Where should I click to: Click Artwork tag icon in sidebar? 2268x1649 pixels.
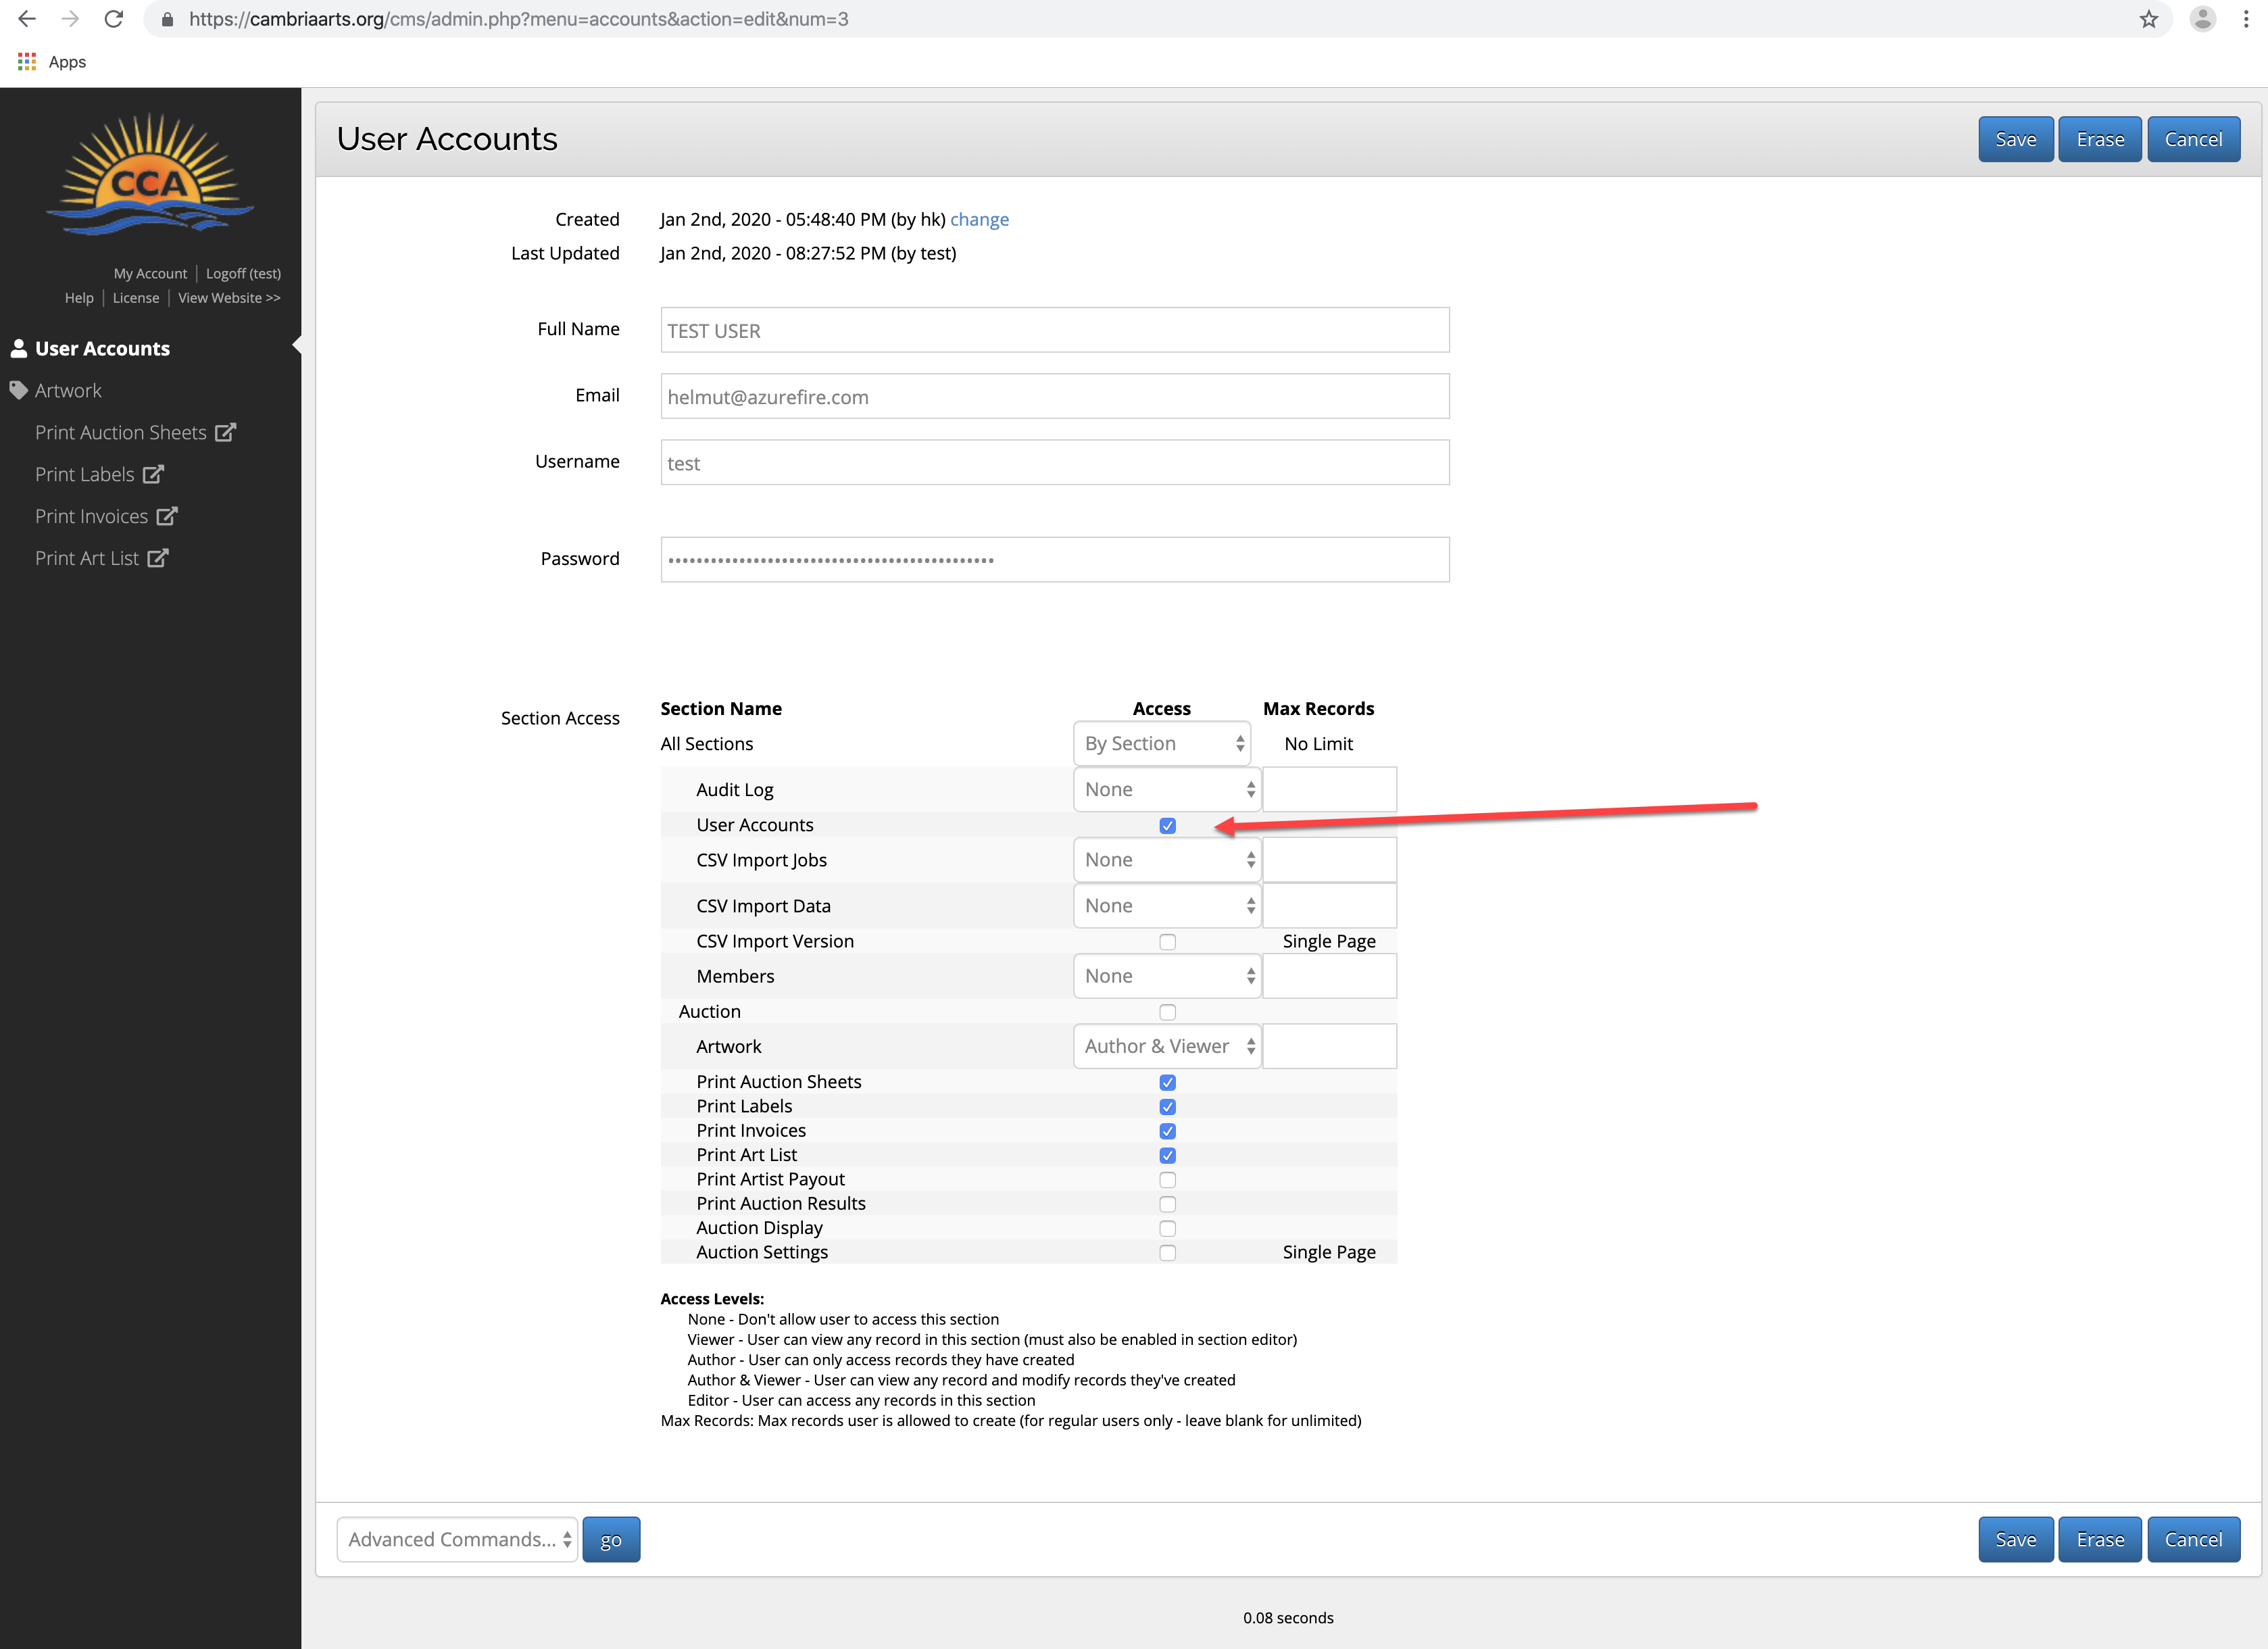pos(18,390)
